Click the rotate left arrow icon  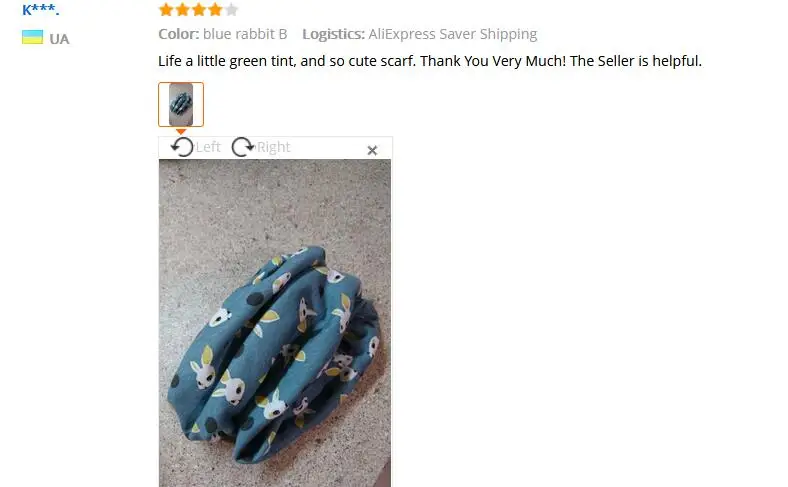(x=182, y=147)
